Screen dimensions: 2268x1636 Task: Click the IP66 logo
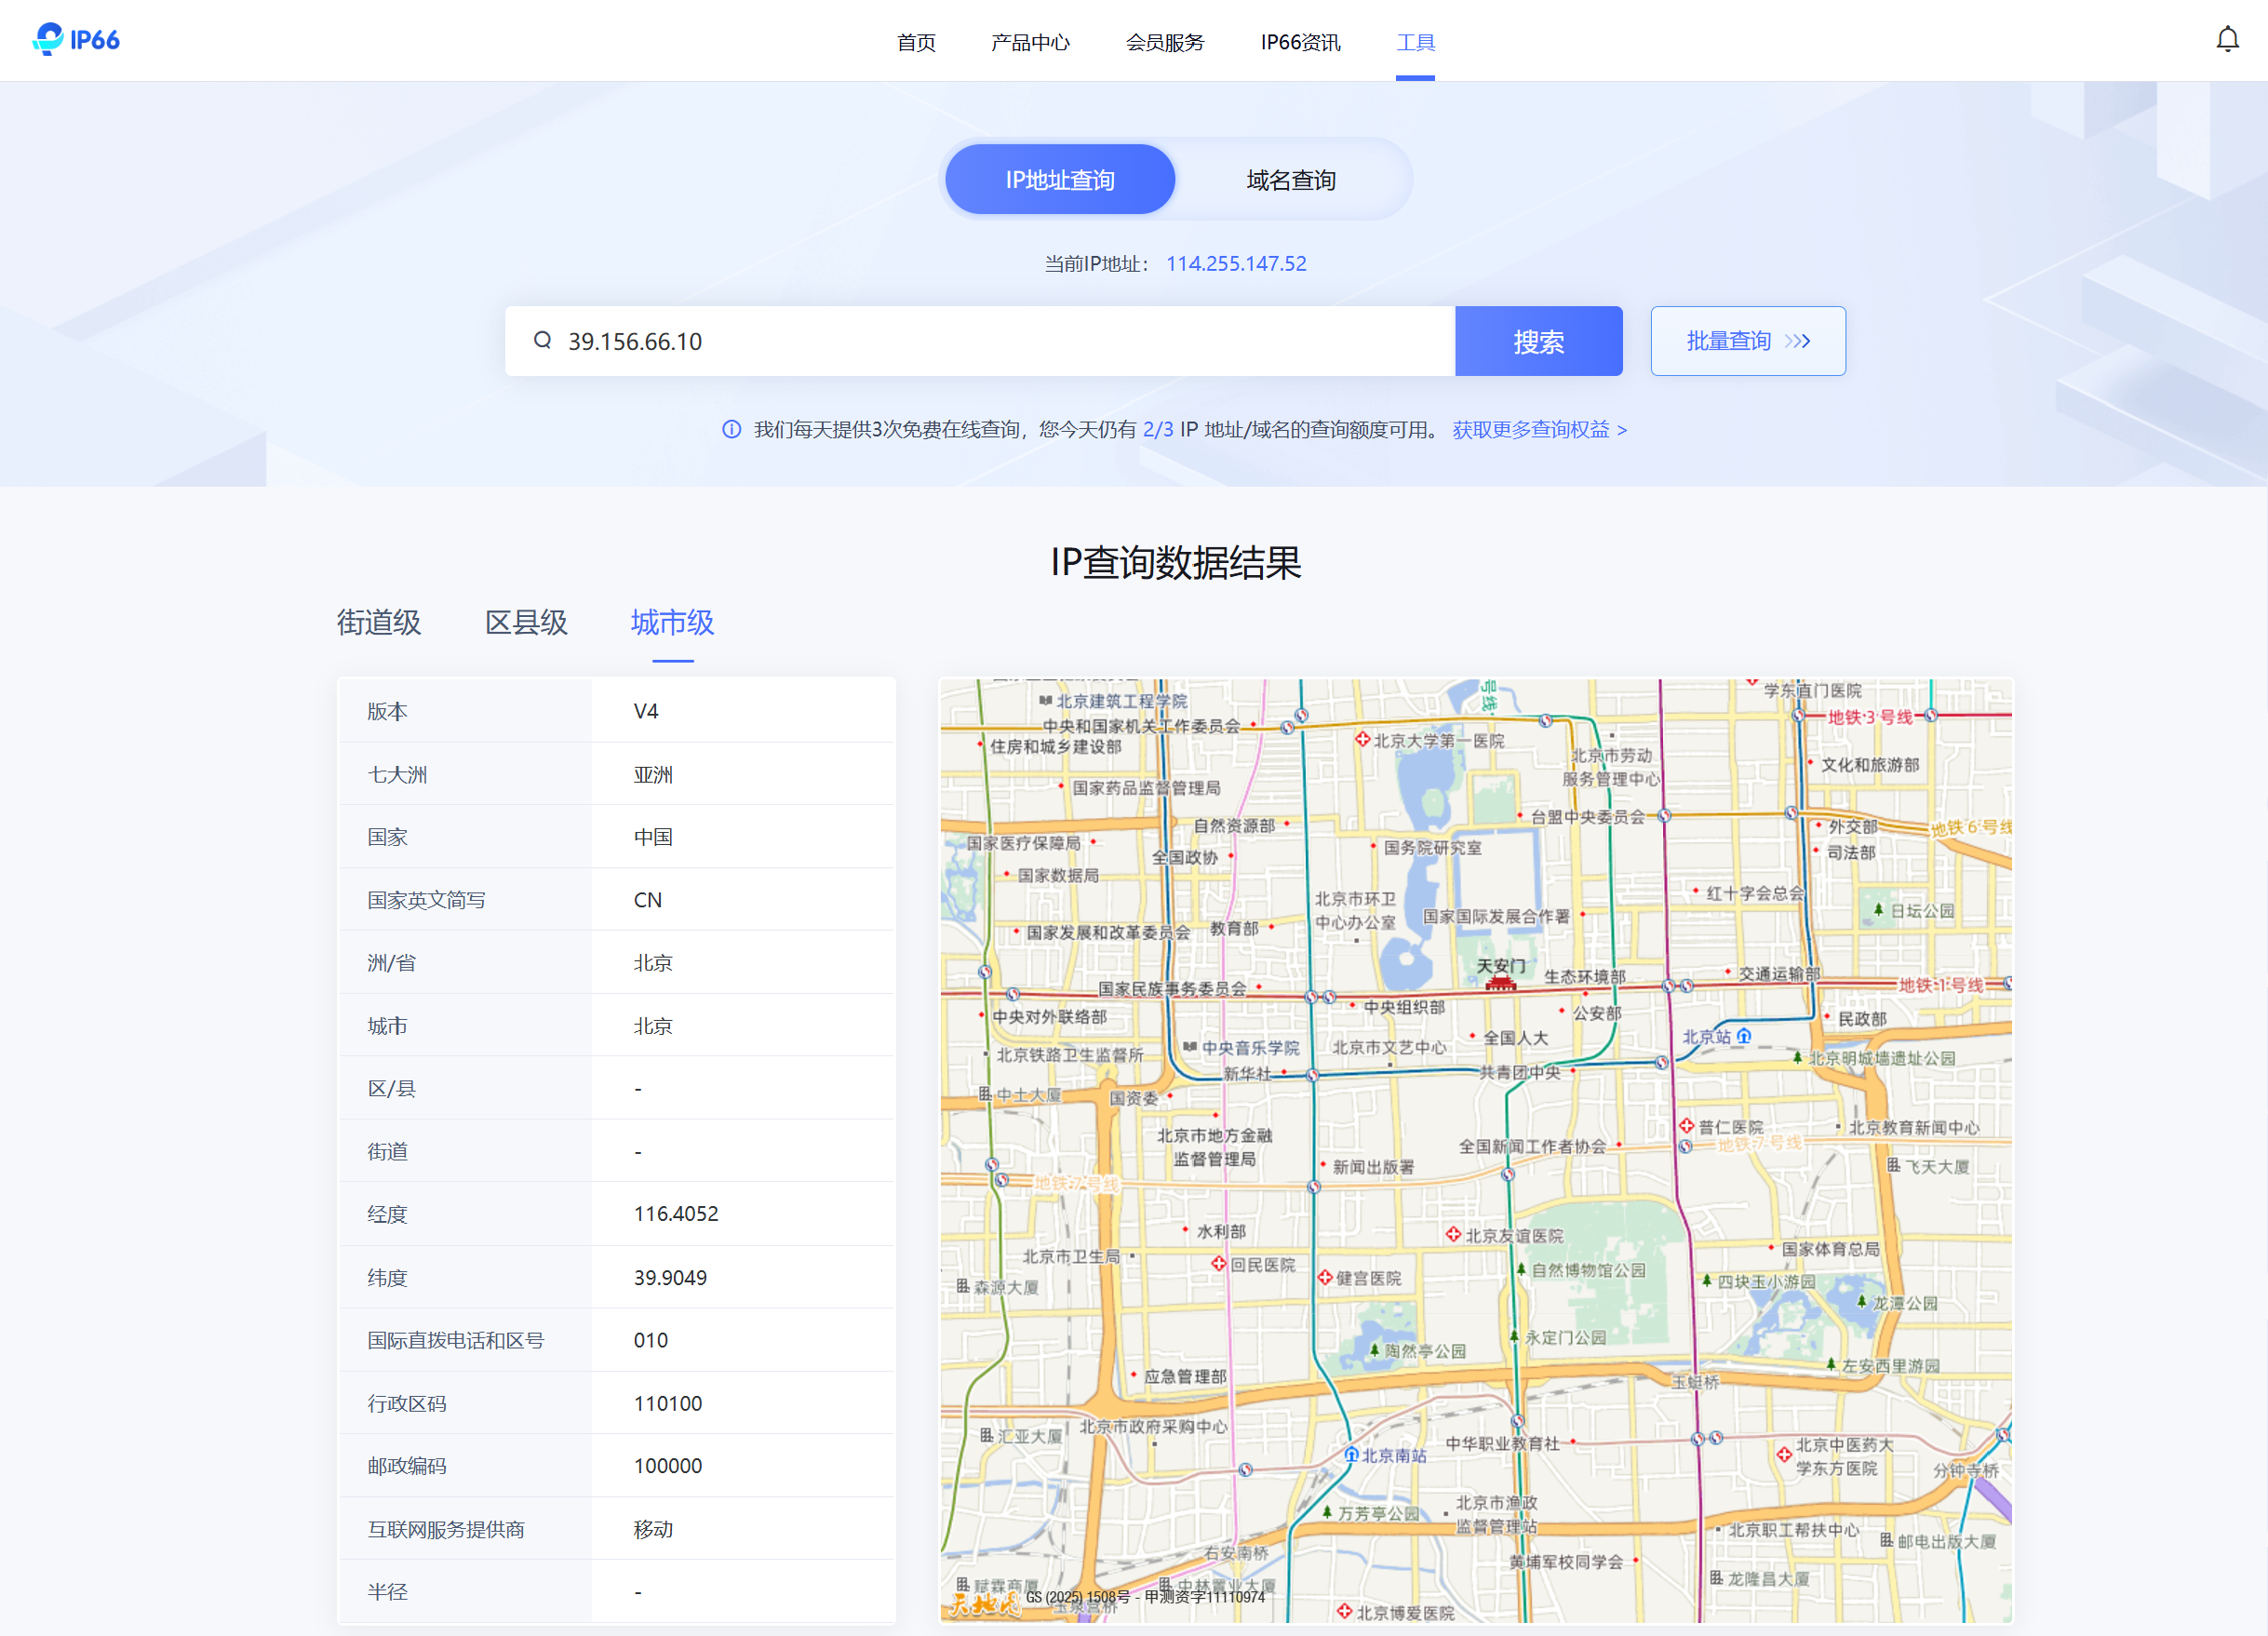pos(76,40)
